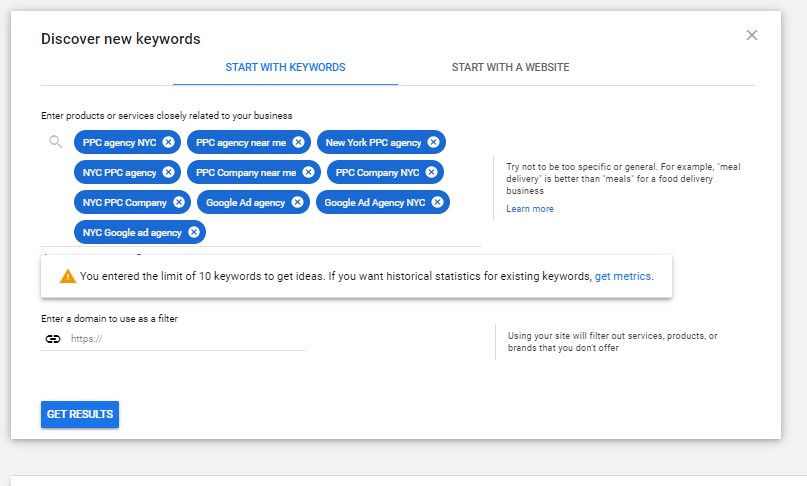Delete the "Google Ad Agency NYC" chip

437,202
